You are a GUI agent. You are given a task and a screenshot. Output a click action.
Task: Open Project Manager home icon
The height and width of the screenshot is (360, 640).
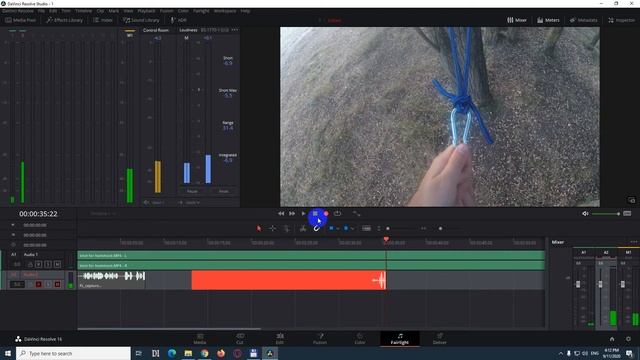coord(612,339)
